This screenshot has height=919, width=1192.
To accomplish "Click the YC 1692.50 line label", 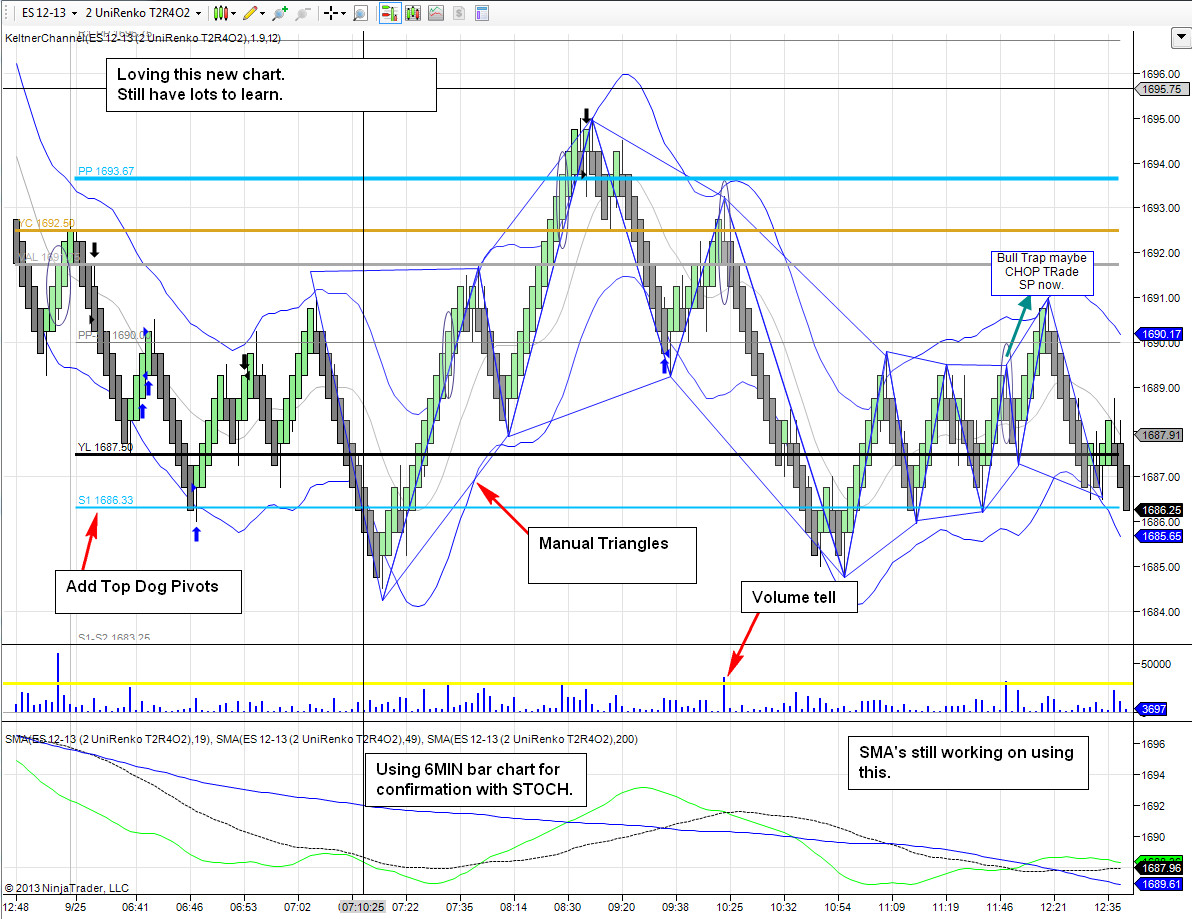I will pos(46,223).
